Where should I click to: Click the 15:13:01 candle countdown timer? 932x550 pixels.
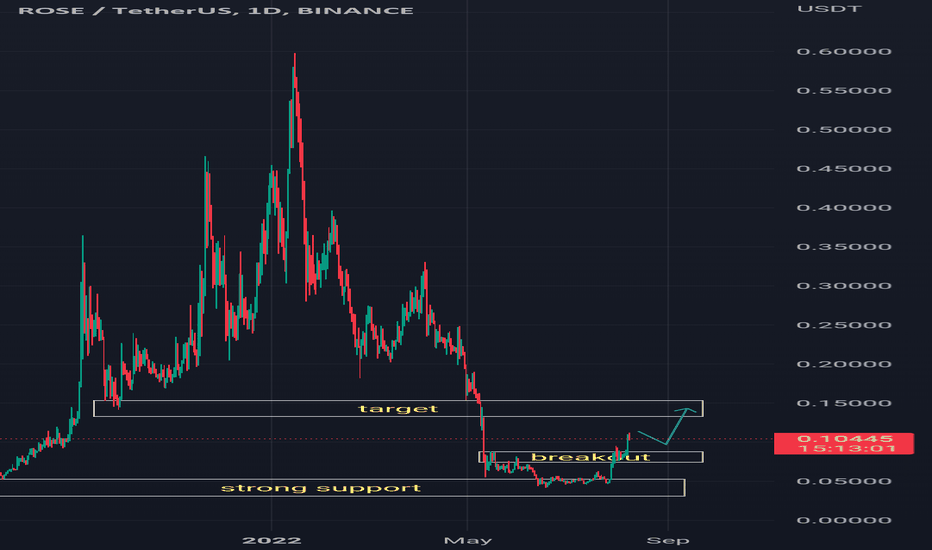[847, 448]
